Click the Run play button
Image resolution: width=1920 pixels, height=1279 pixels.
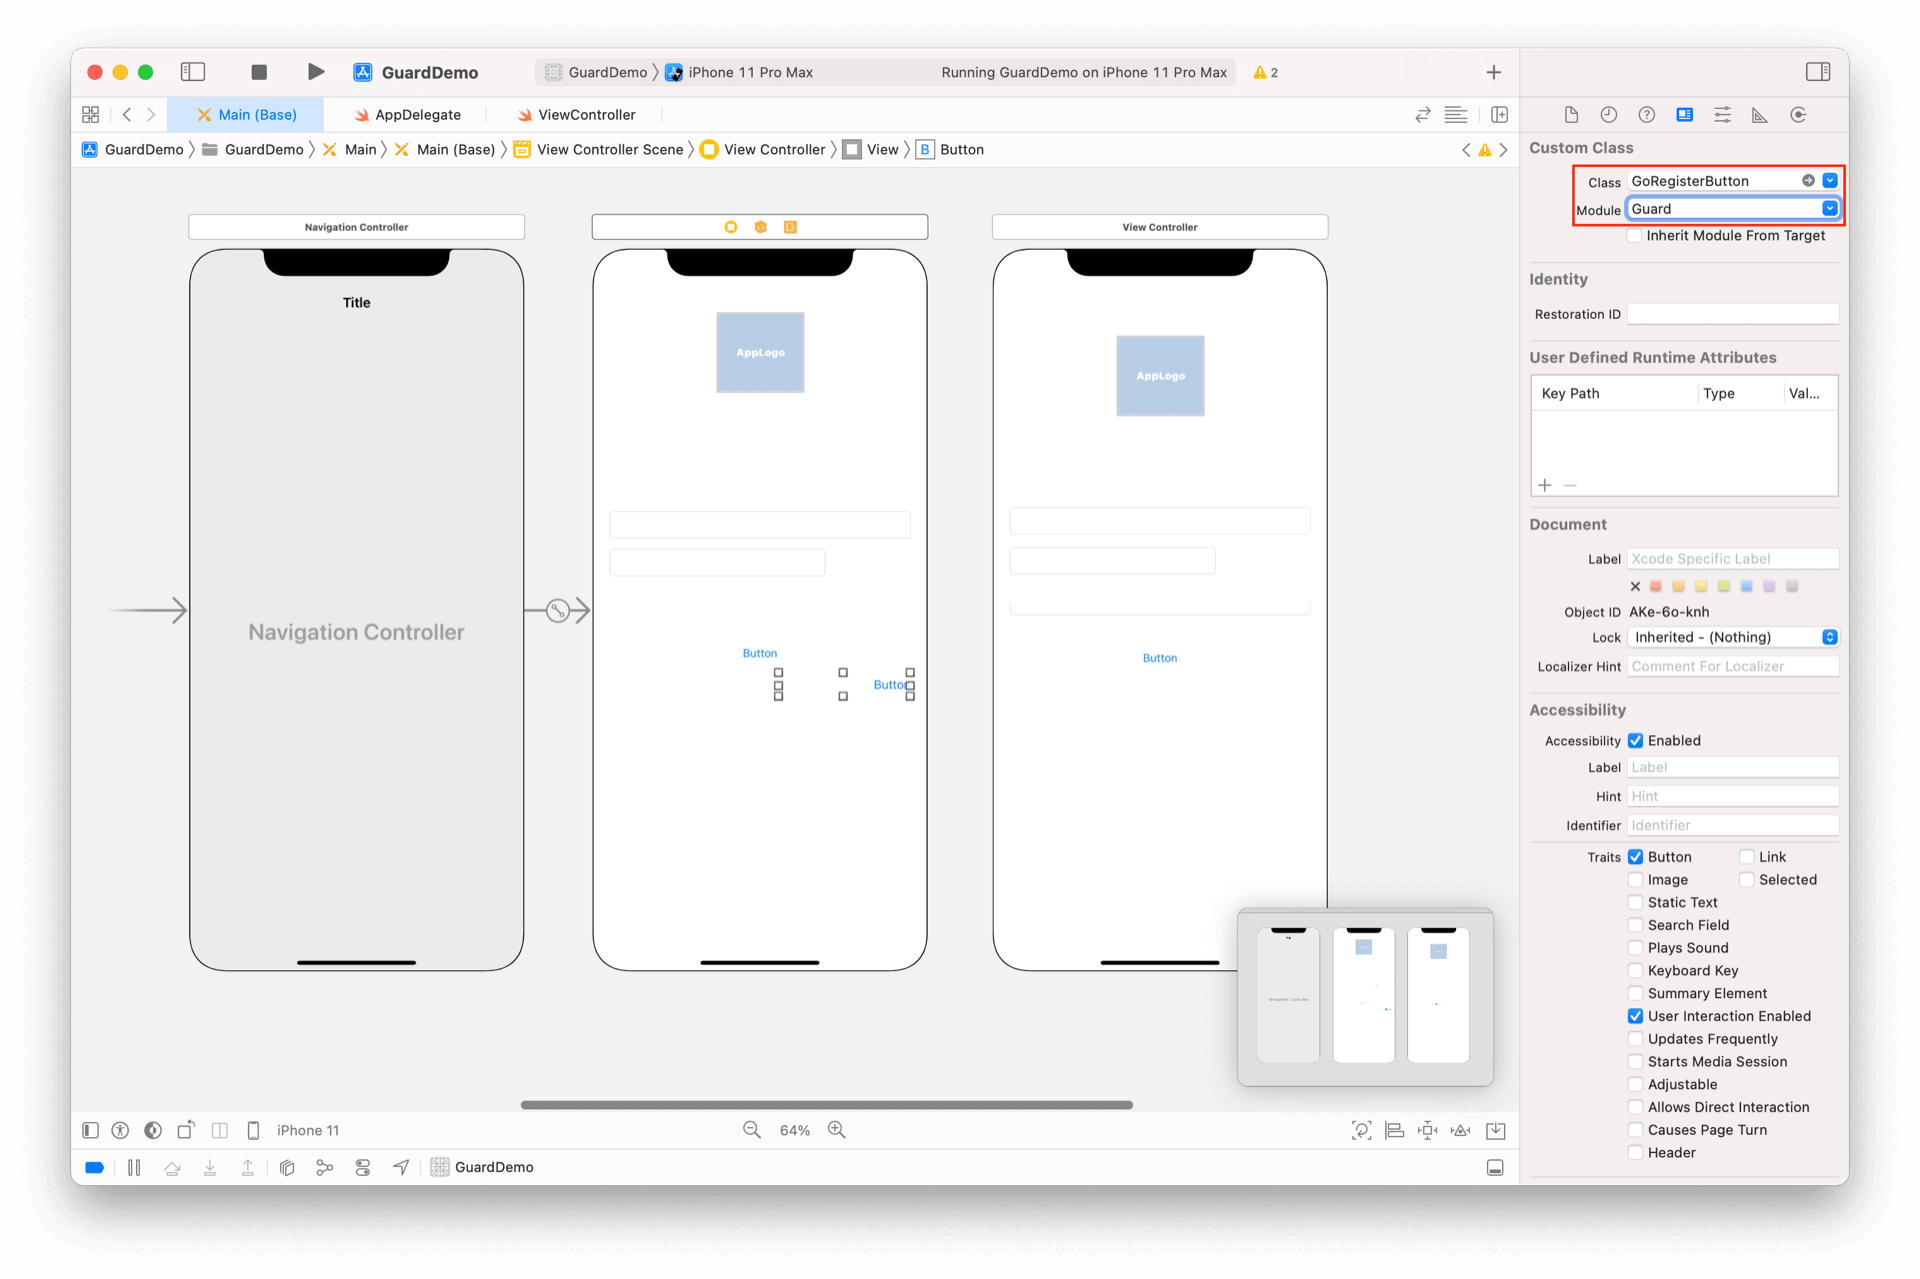click(x=315, y=72)
